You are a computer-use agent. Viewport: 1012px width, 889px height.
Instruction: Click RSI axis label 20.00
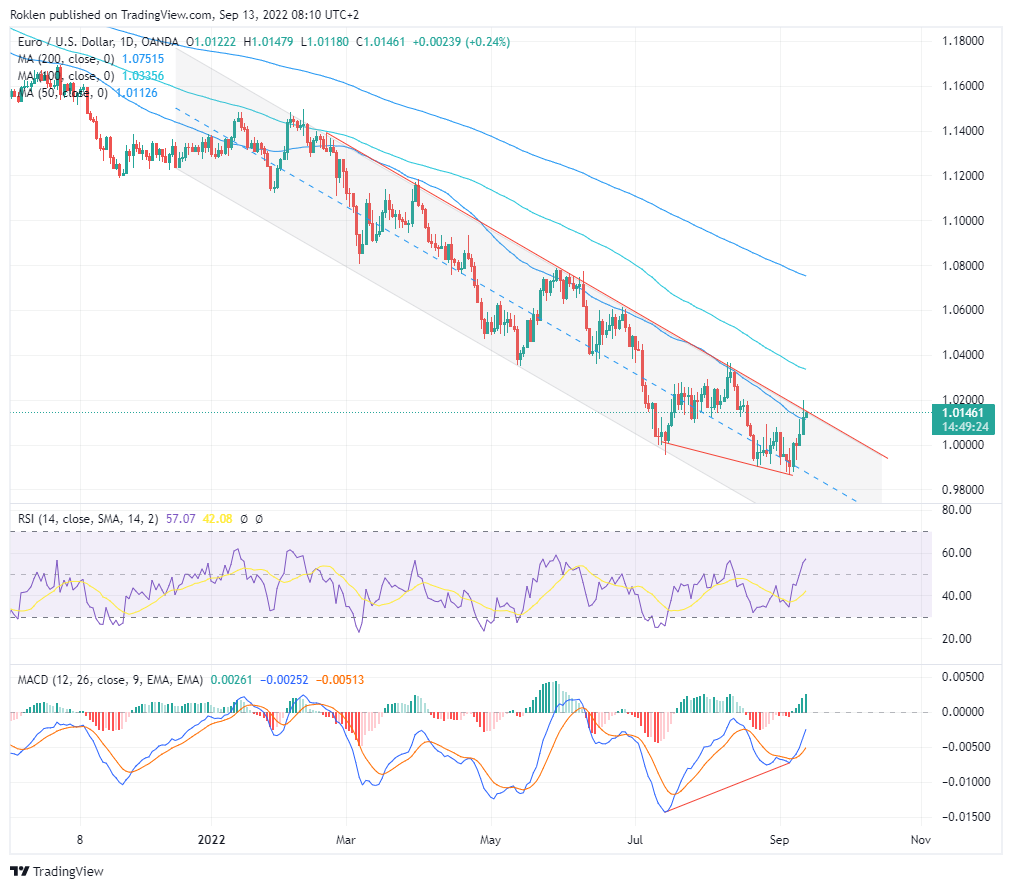(956, 639)
